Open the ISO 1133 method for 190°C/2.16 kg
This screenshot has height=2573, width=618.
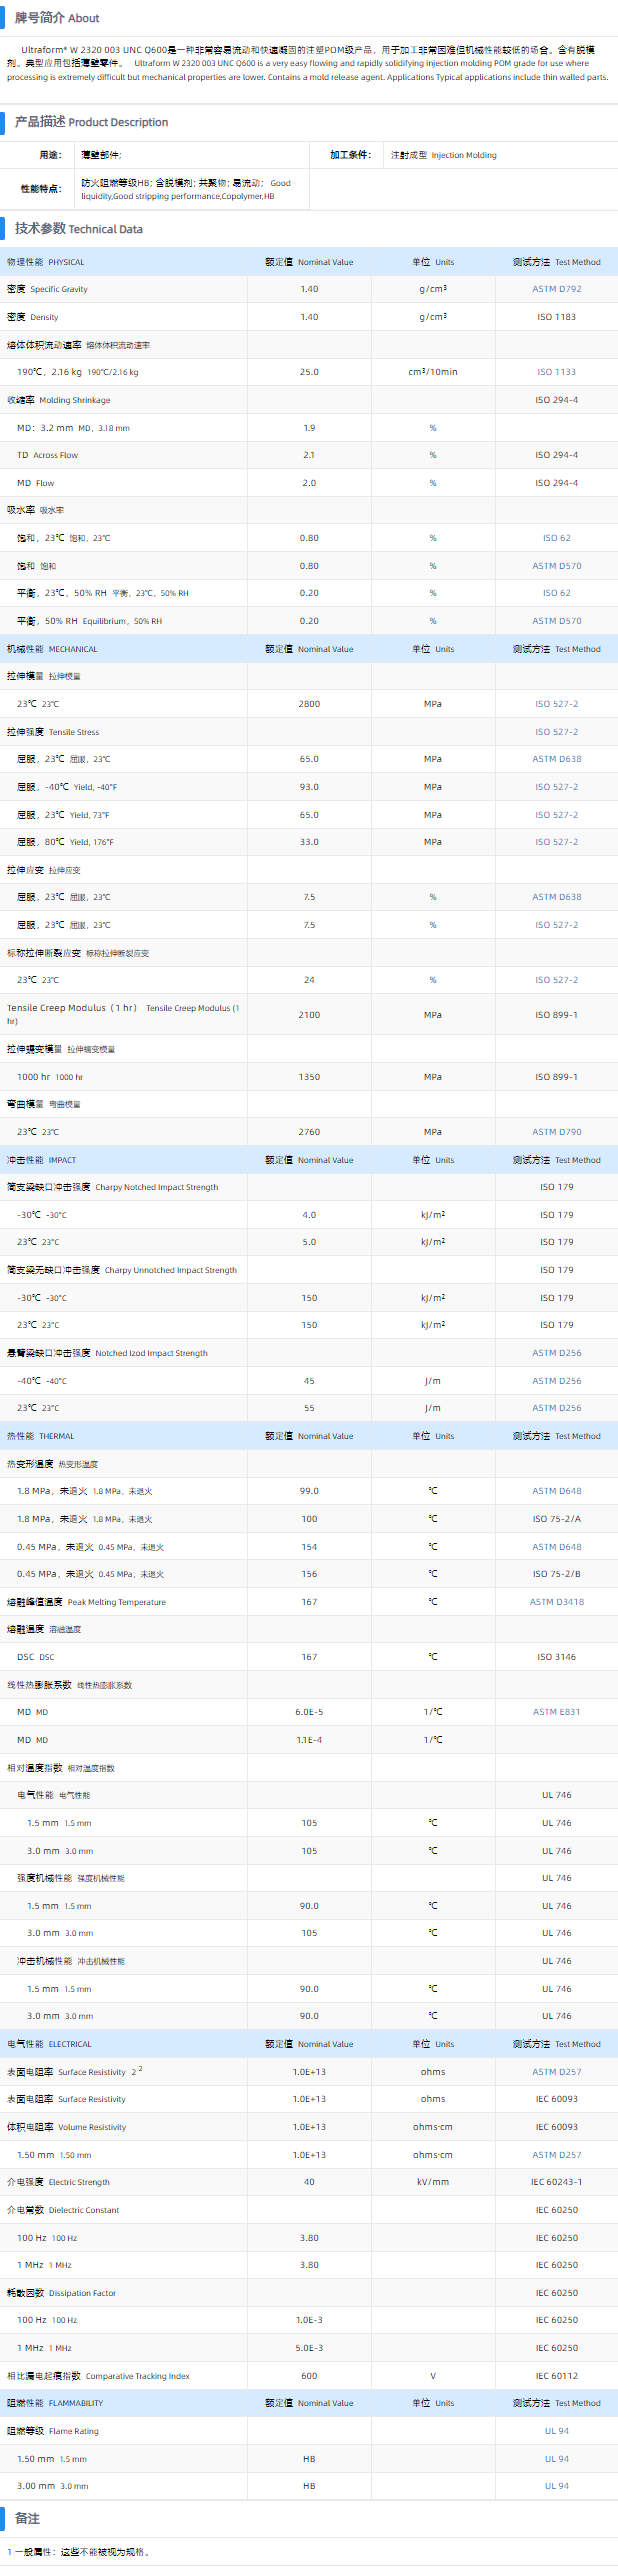[x=556, y=372]
